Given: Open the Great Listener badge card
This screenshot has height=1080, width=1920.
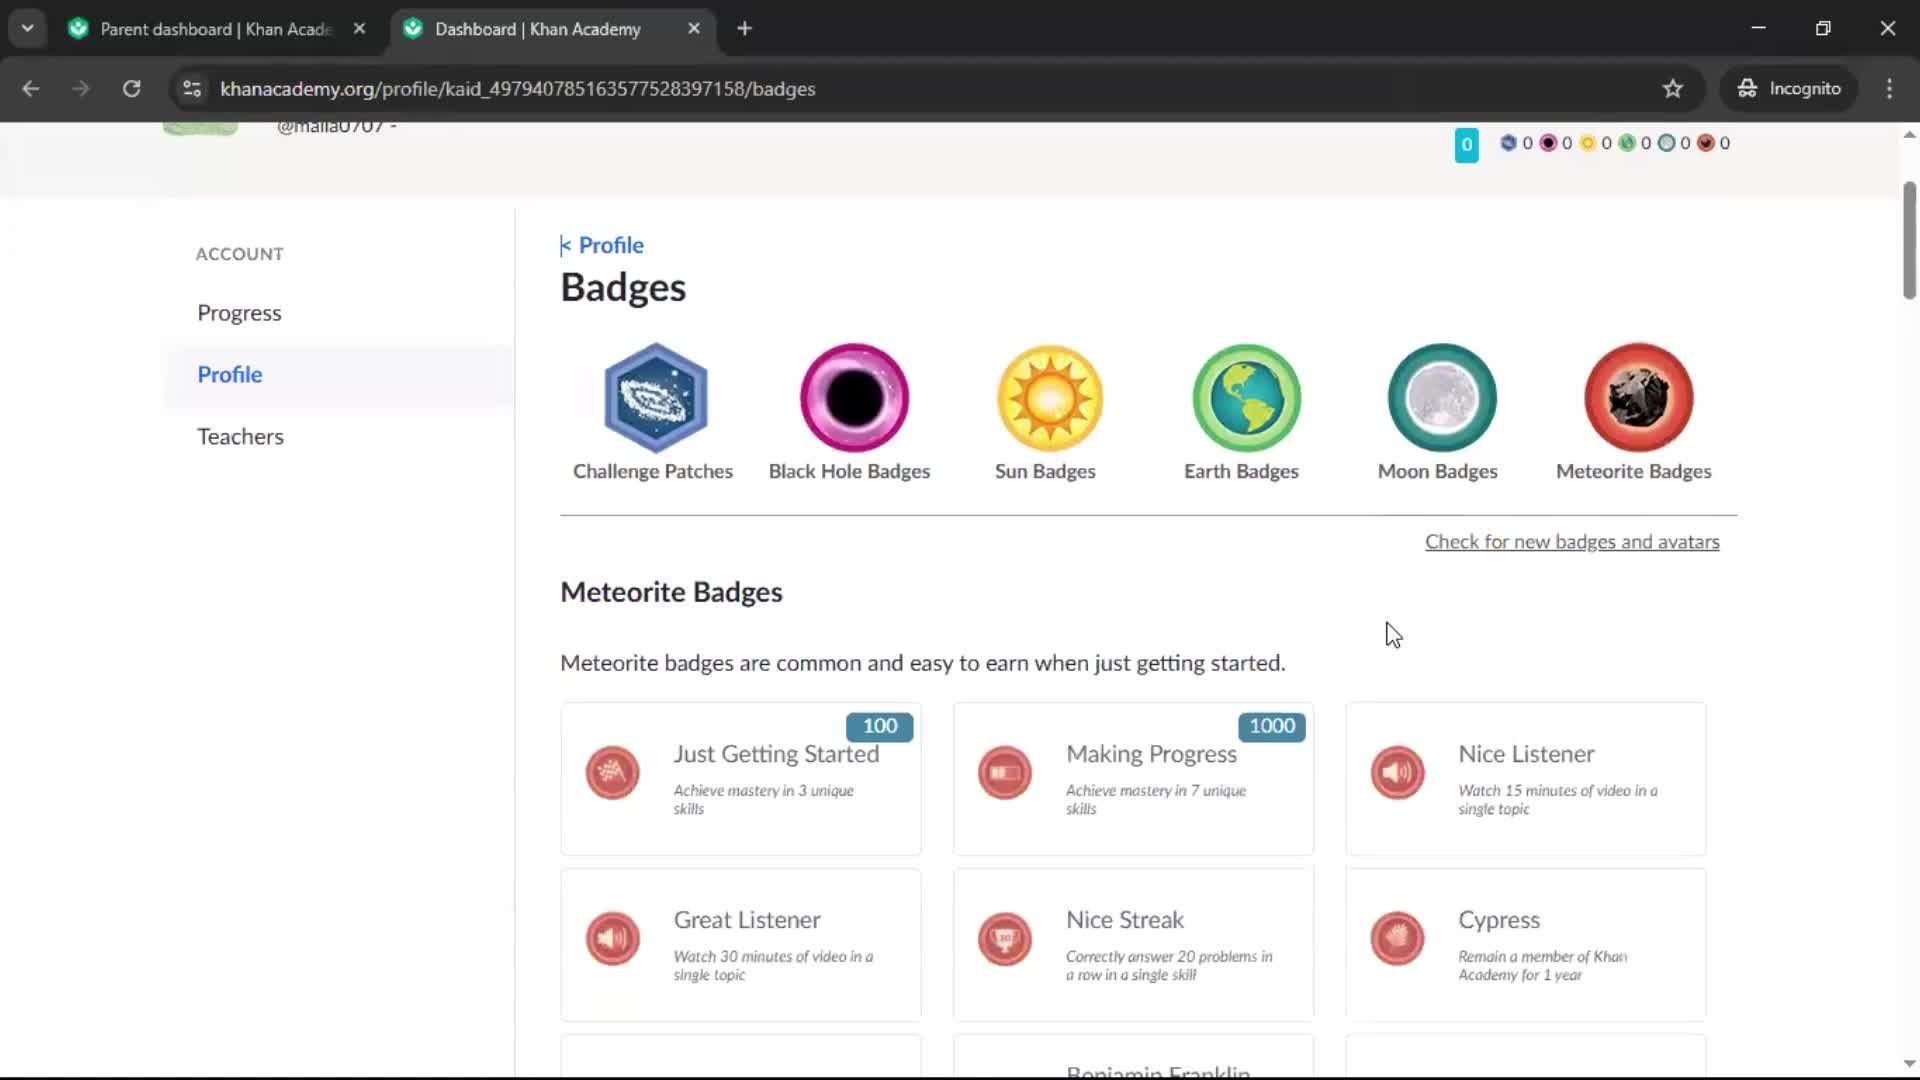Looking at the screenshot, I should point(741,945).
